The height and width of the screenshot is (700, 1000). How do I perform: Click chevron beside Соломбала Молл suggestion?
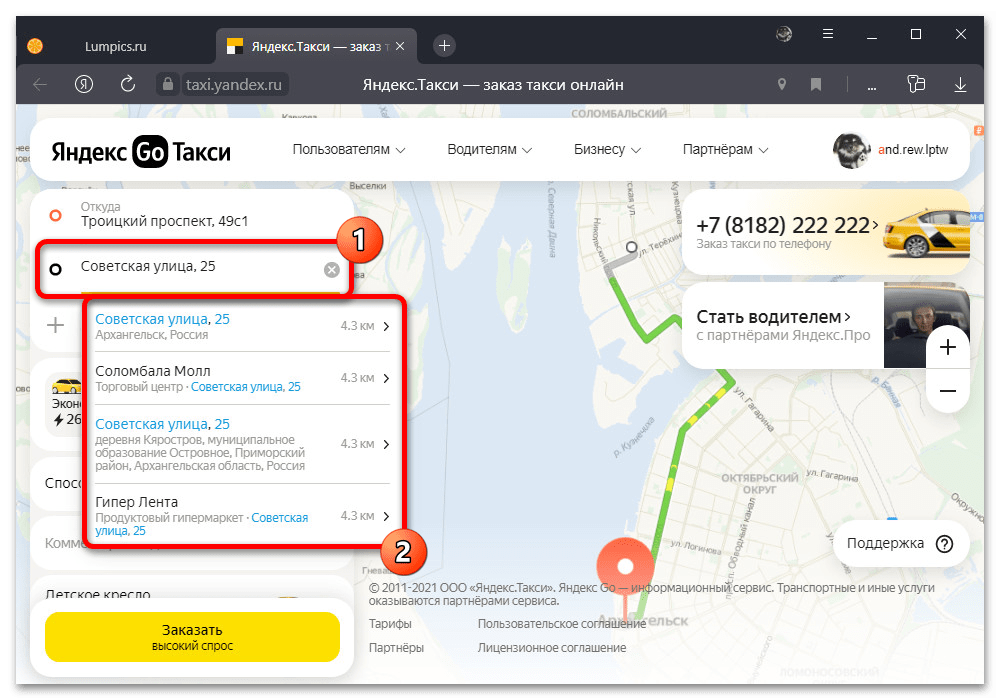click(386, 379)
